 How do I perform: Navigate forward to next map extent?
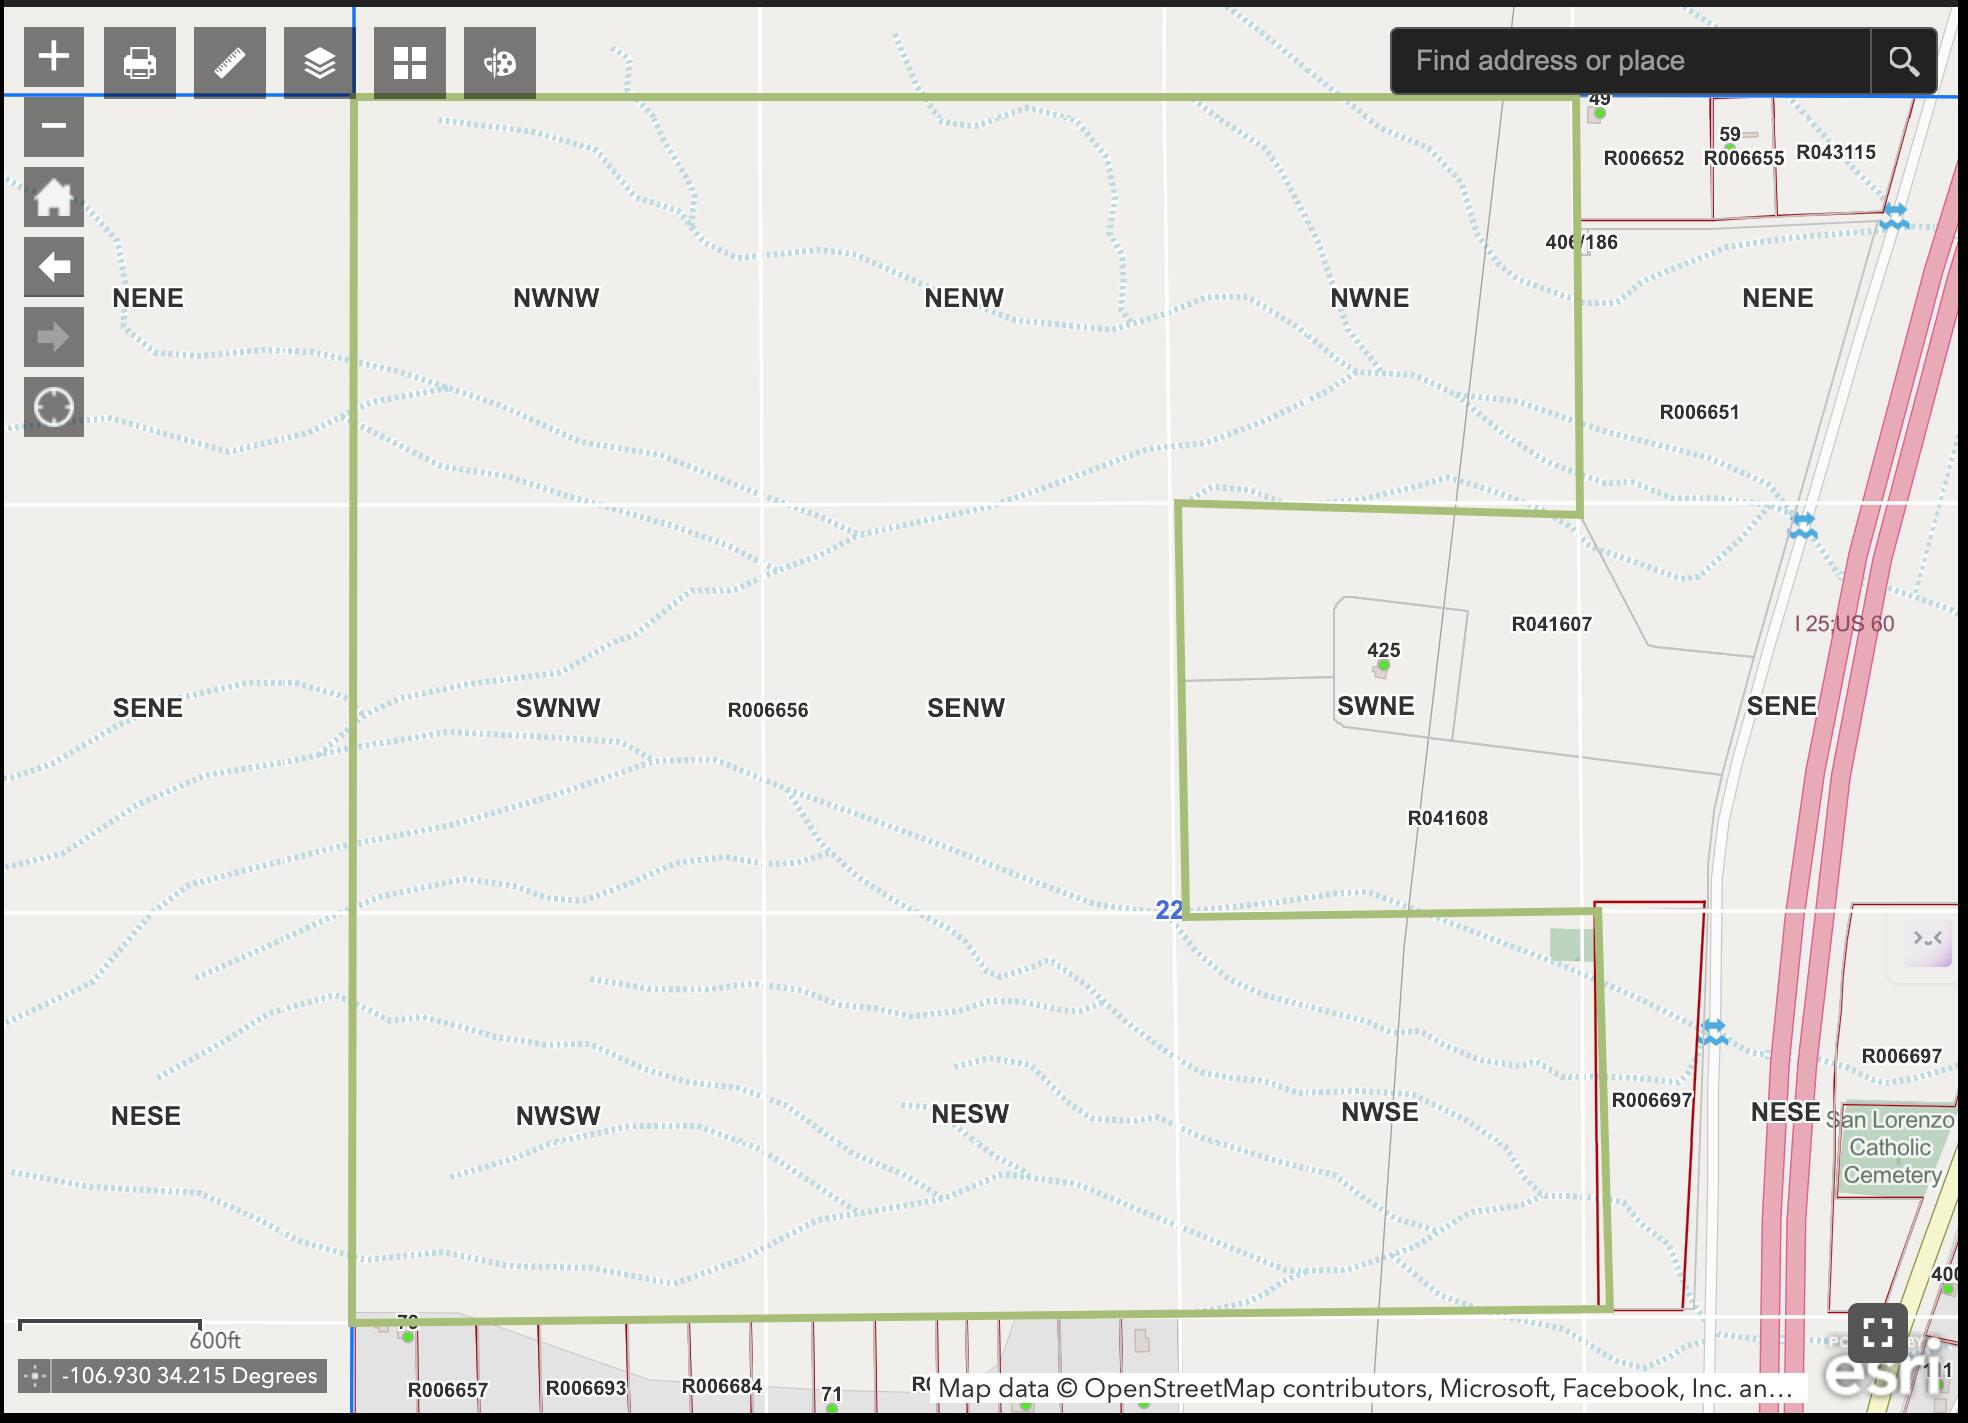coord(53,336)
